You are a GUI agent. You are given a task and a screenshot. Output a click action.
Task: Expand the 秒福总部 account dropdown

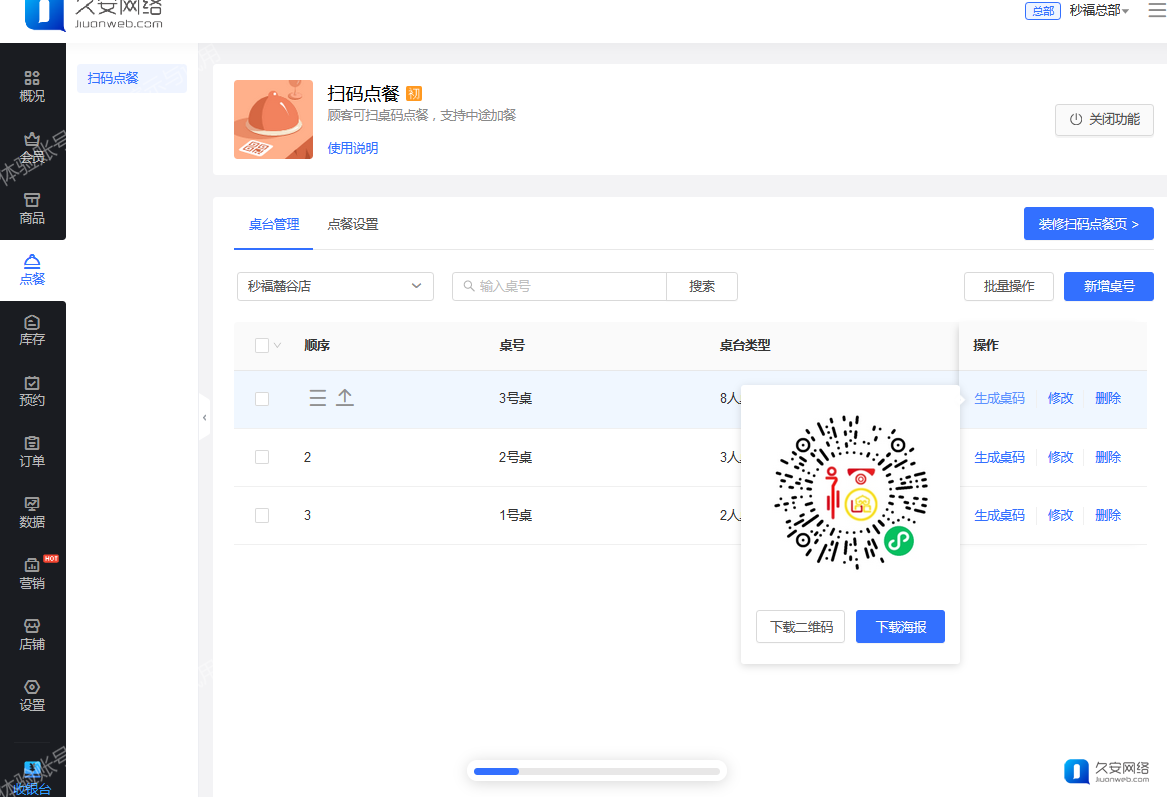click(1099, 10)
